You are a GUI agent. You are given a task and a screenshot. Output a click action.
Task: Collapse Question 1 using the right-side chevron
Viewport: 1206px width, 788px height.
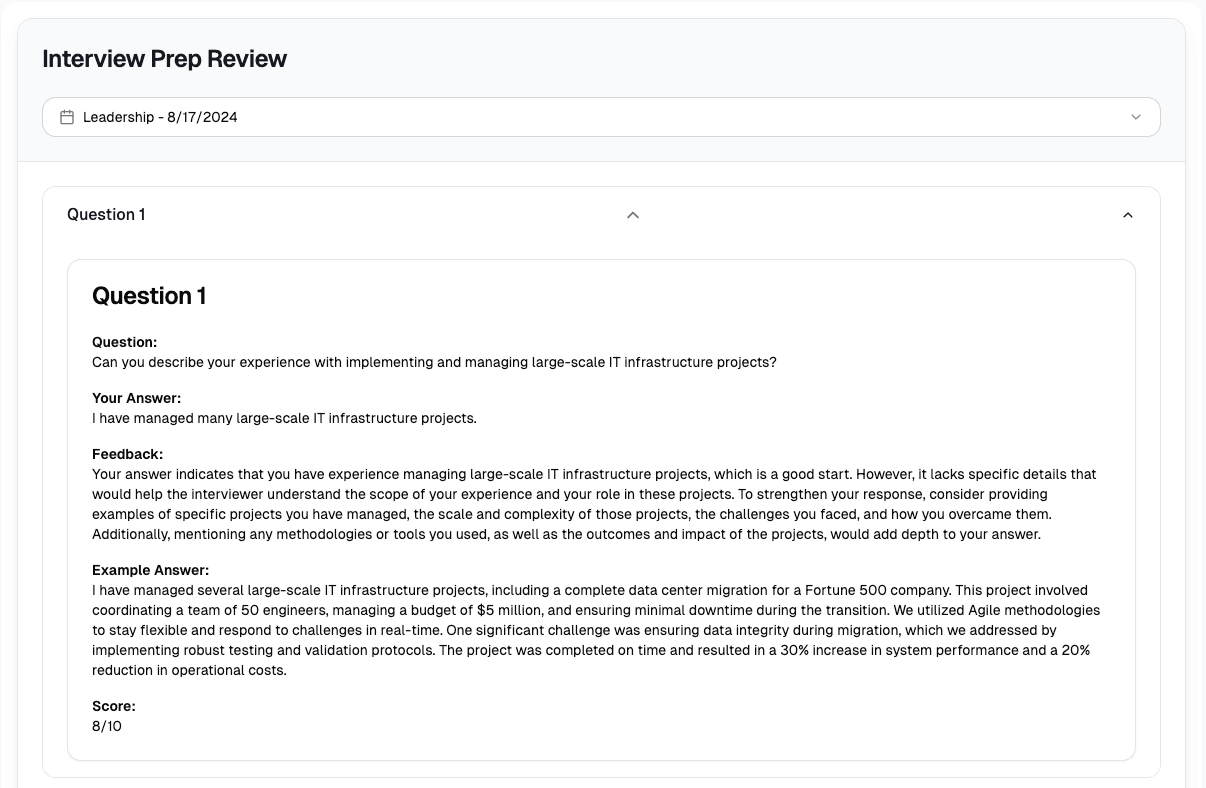pos(1127,215)
